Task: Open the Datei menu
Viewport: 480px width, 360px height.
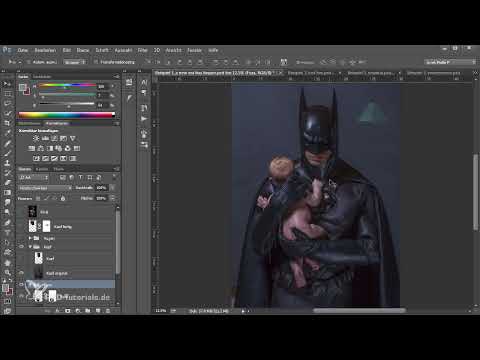Action: (22, 50)
